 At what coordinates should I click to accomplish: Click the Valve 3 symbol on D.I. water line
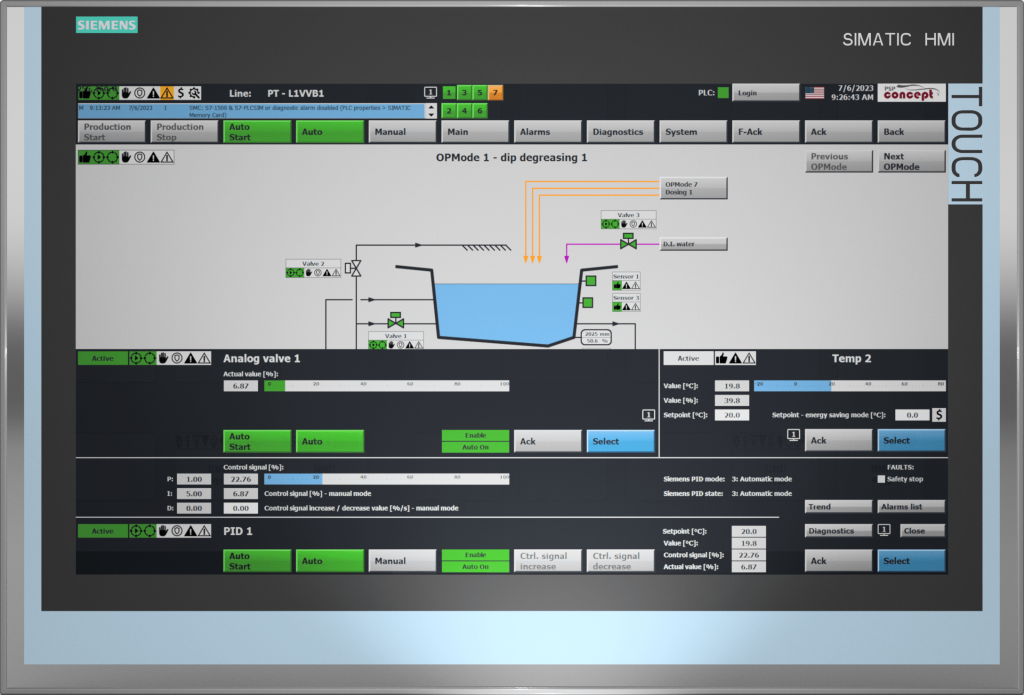coord(628,241)
